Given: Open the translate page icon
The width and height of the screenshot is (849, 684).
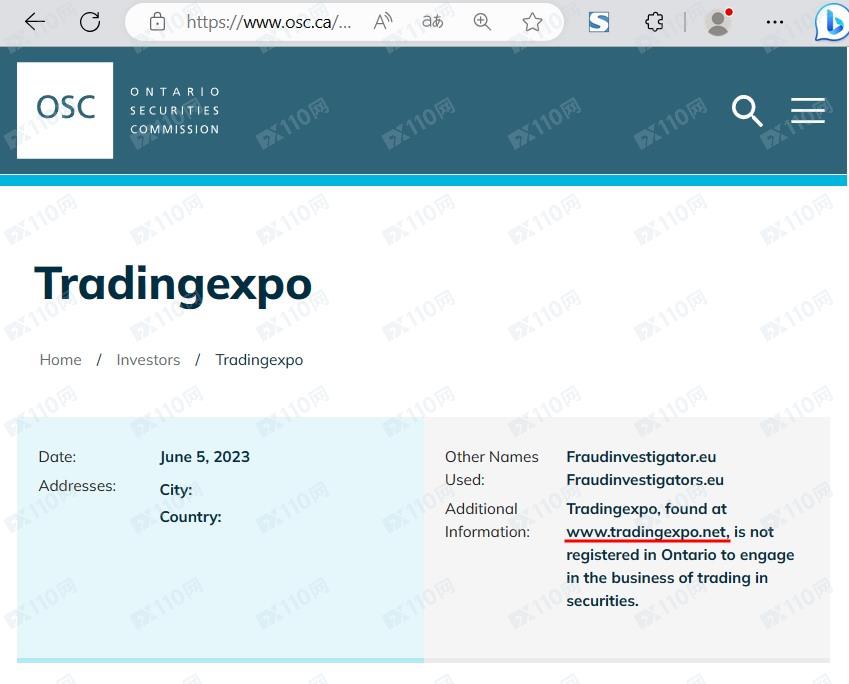Looking at the screenshot, I should tap(432, 22).
